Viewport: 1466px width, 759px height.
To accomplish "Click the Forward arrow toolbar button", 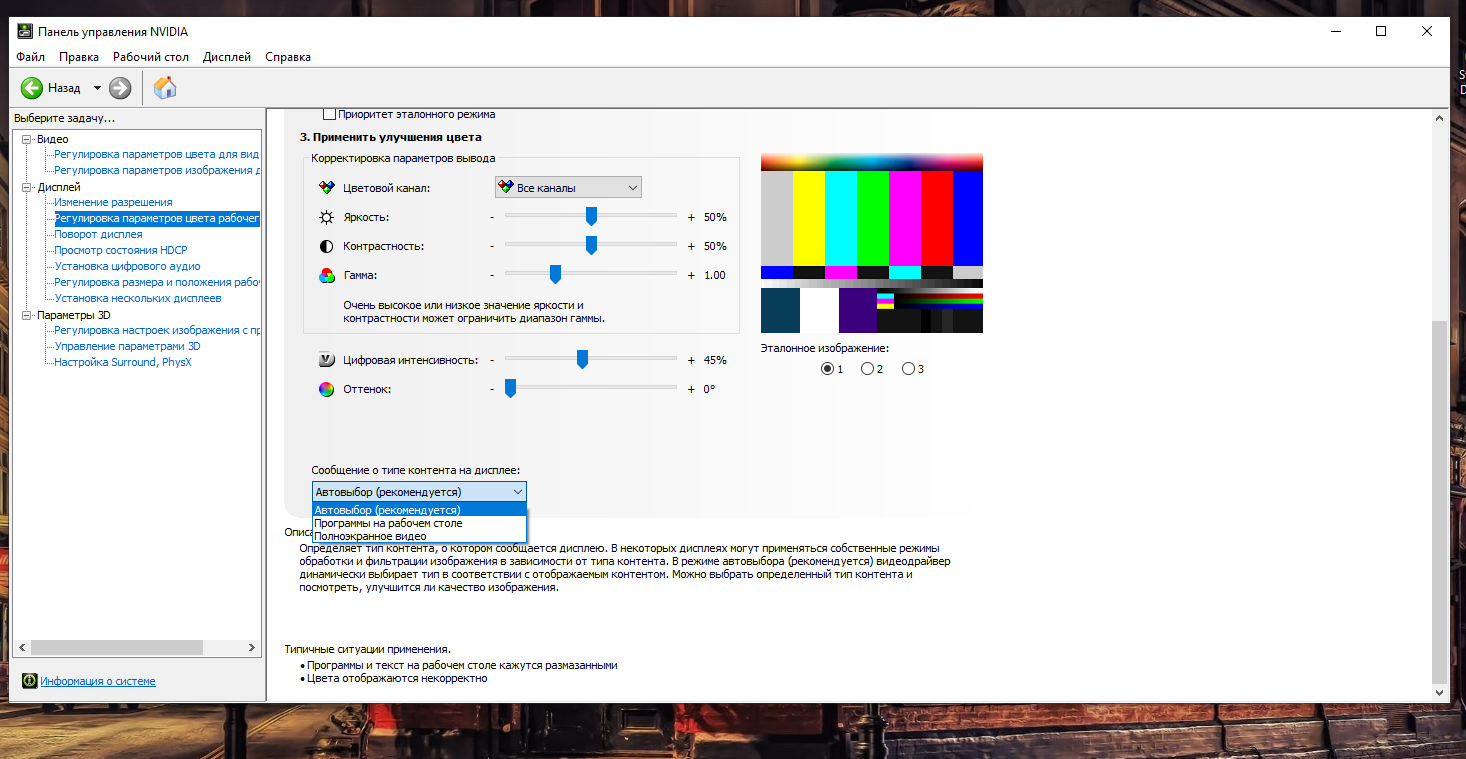I will point(120,88).
